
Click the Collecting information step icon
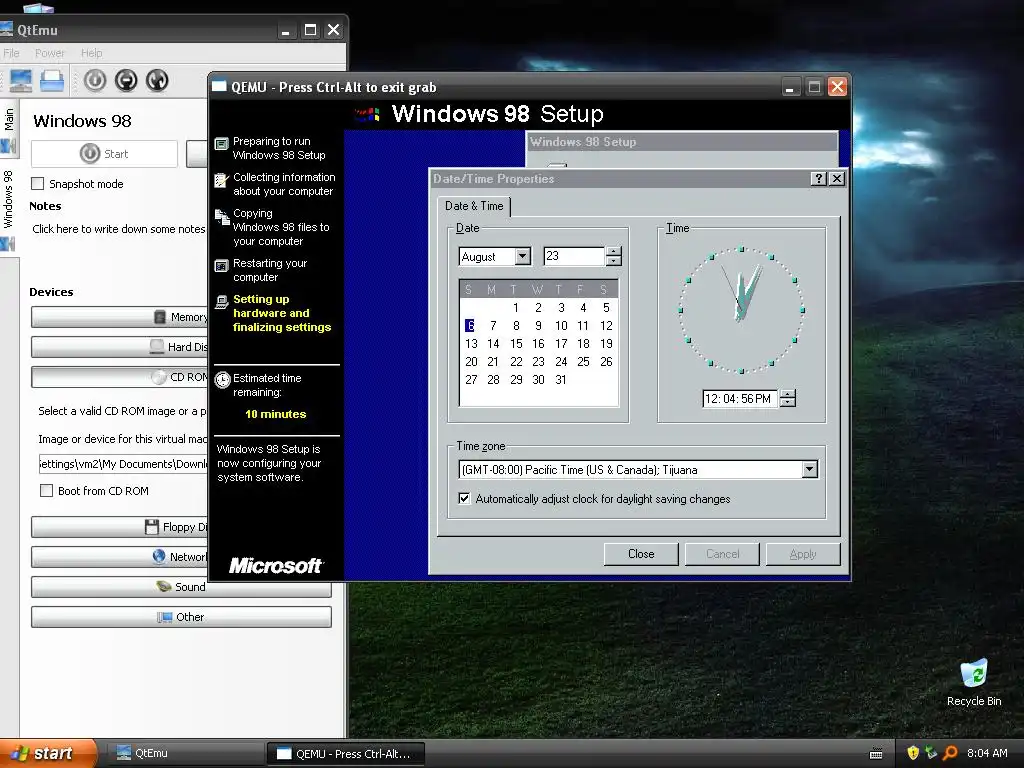222,180
